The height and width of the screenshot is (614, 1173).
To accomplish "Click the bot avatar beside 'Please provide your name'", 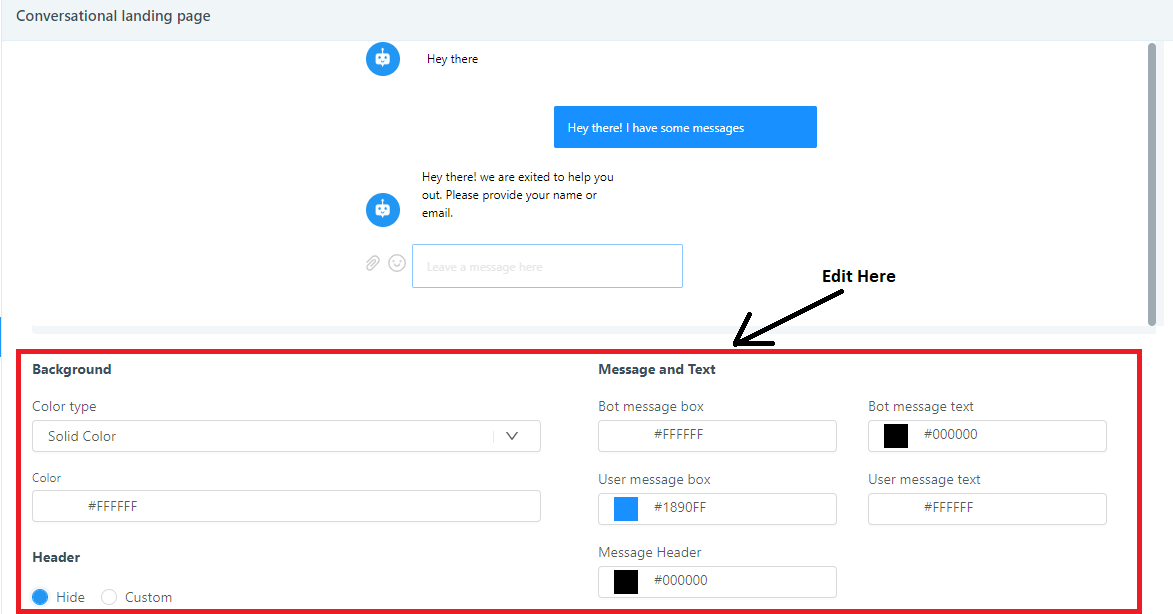I will [x=383, y=210].
